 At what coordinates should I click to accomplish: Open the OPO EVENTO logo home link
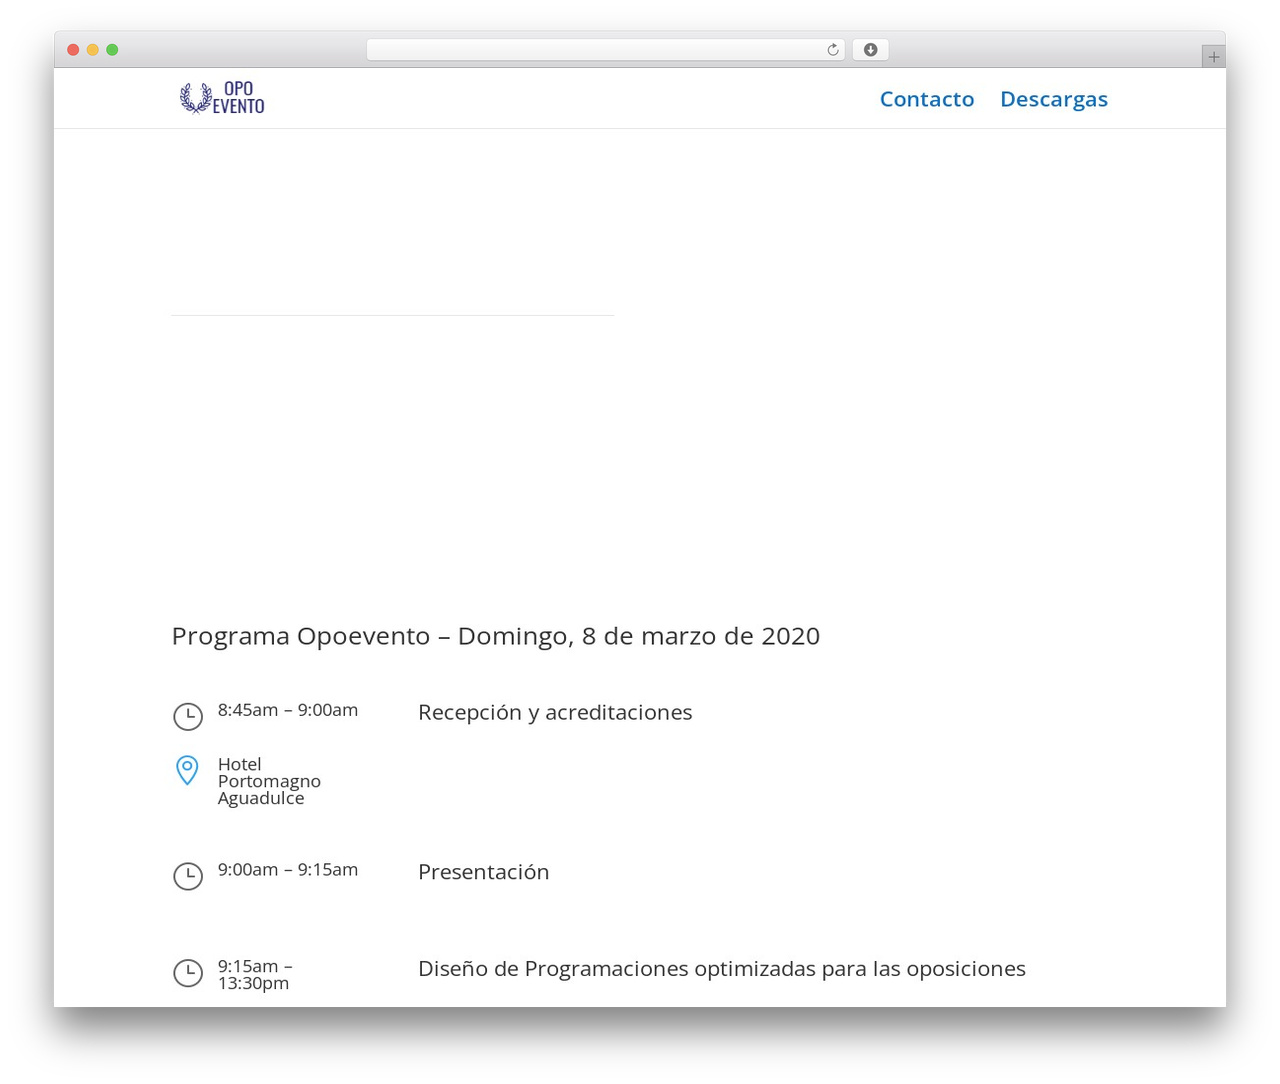pyautogui.click(x=222, y=98)
